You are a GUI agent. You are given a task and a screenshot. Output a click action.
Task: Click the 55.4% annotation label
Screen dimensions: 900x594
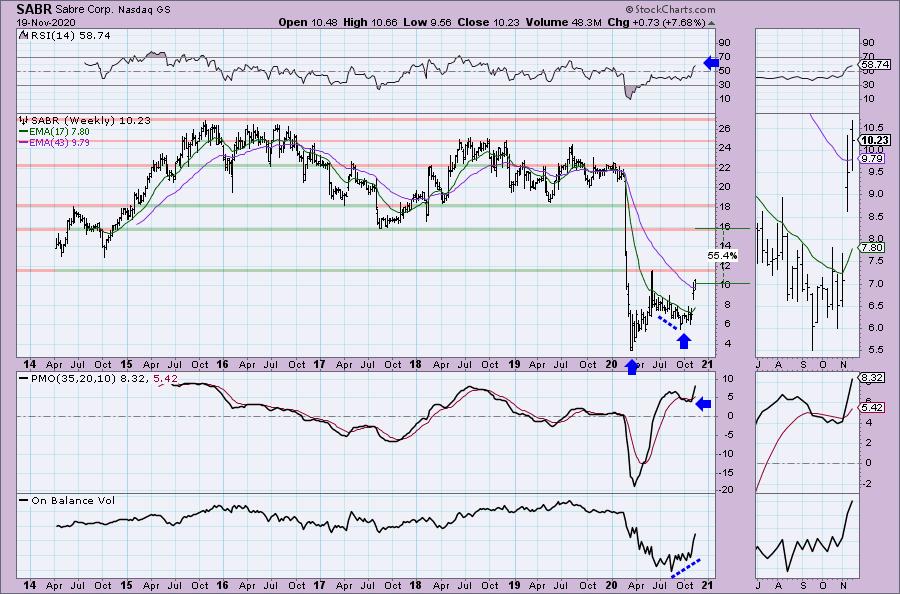(722, 255)
